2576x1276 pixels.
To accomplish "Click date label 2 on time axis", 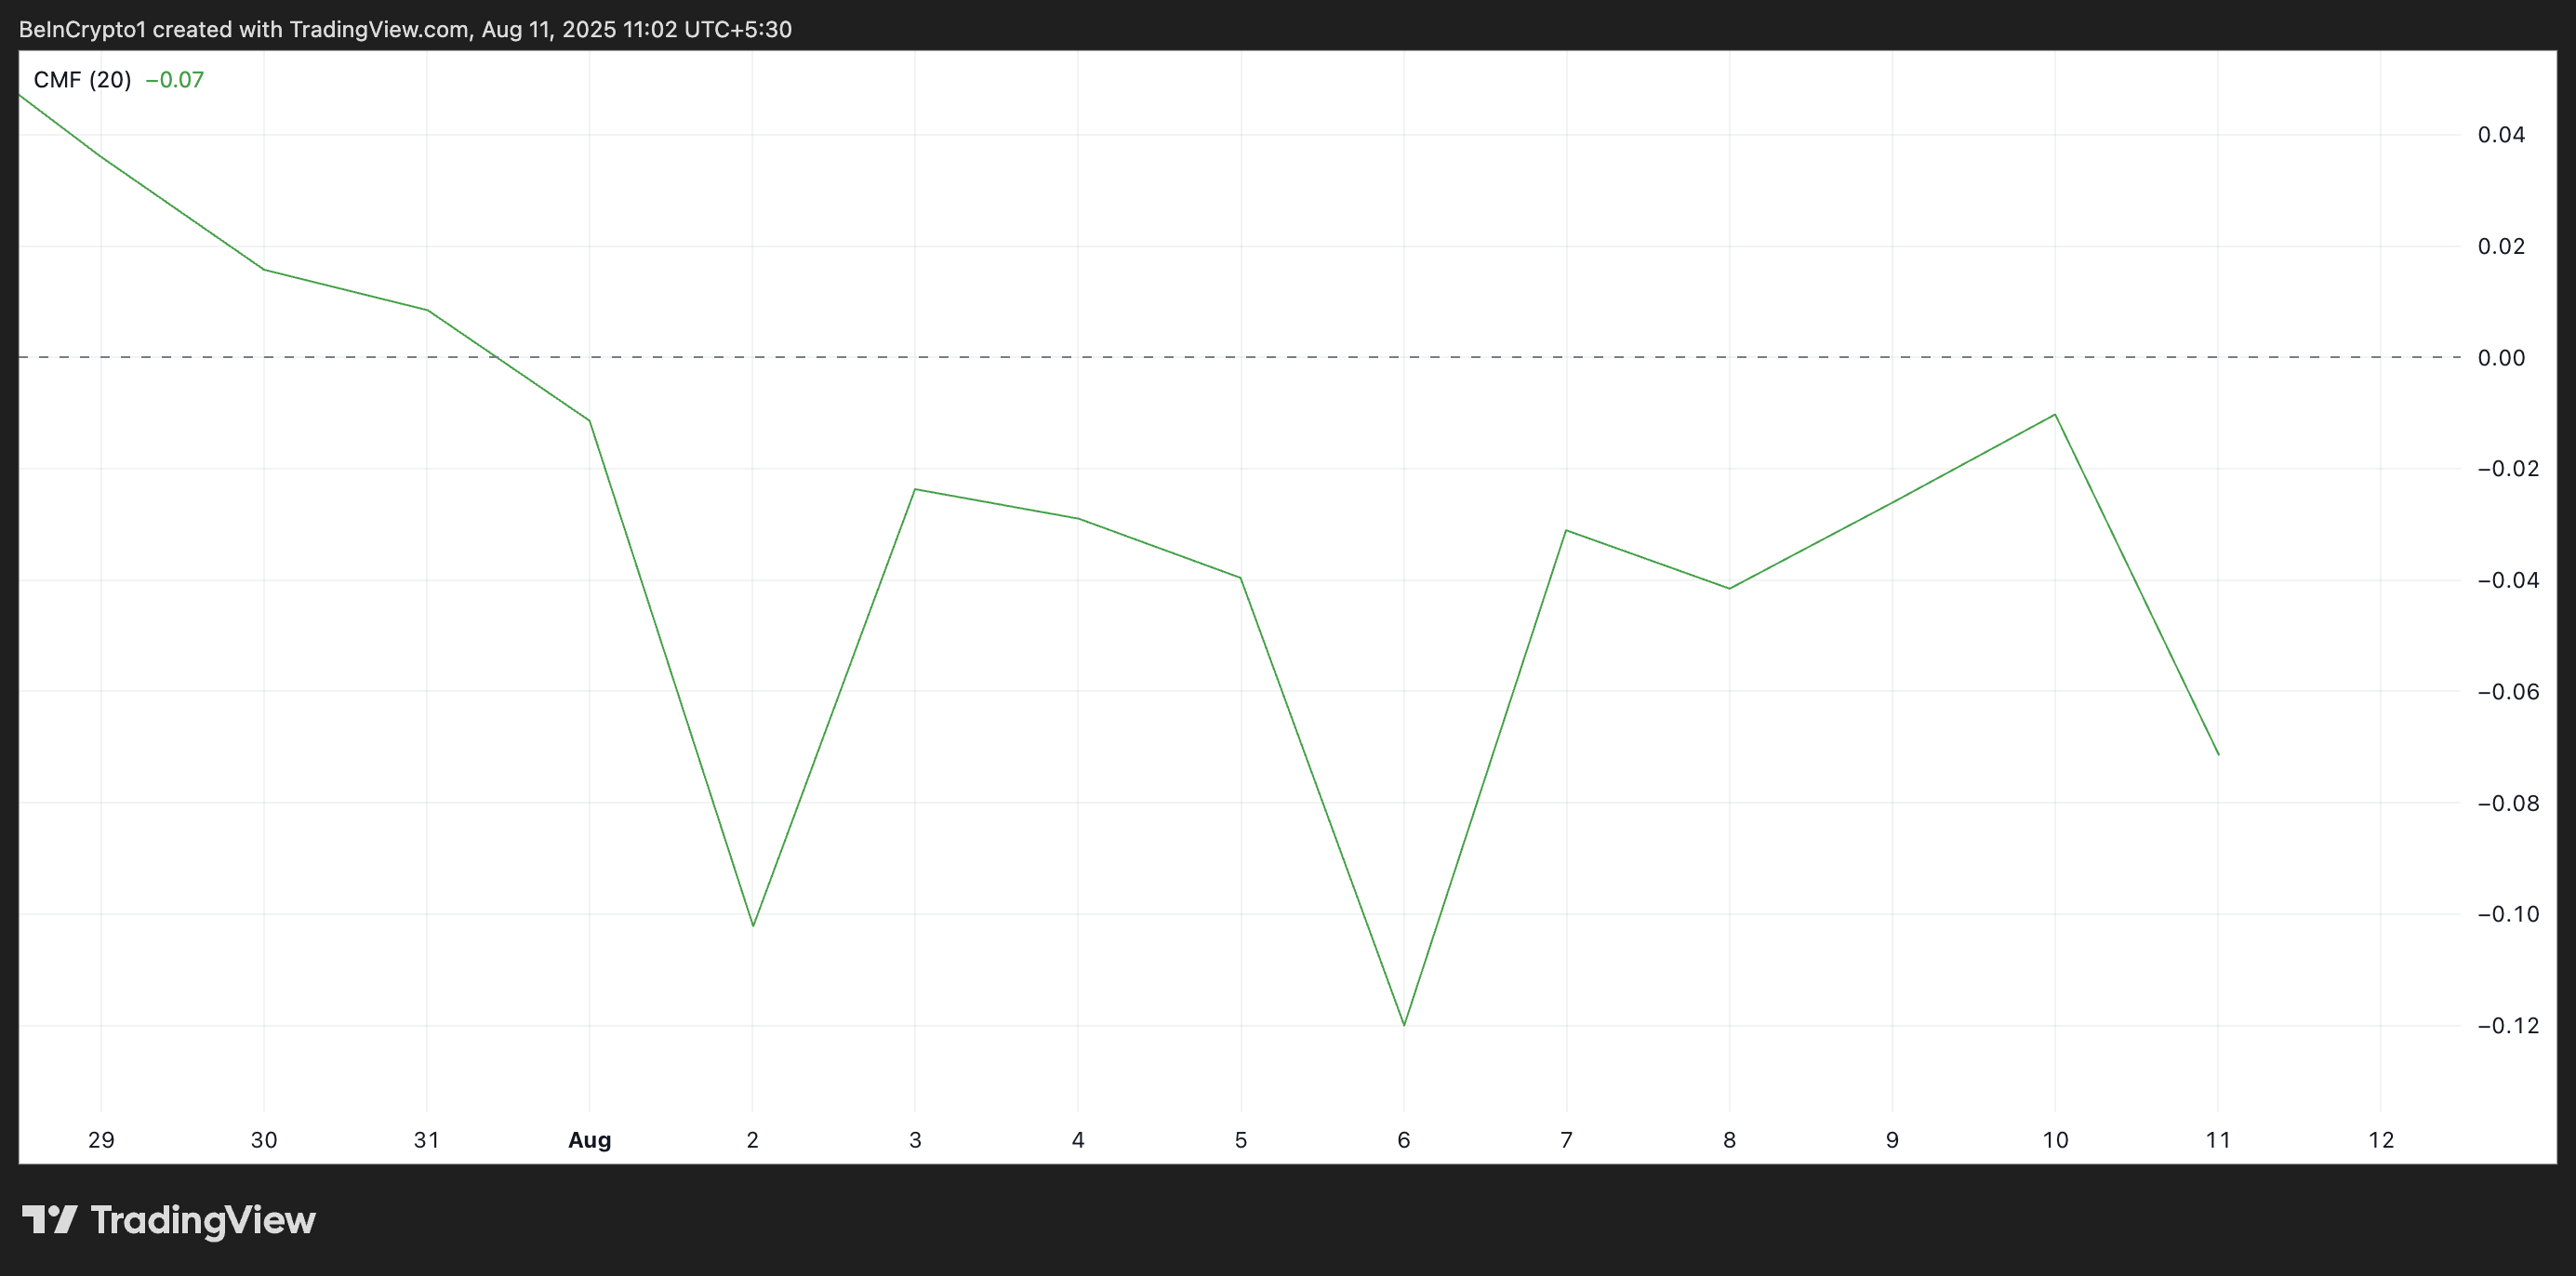I will point(752,1140).
